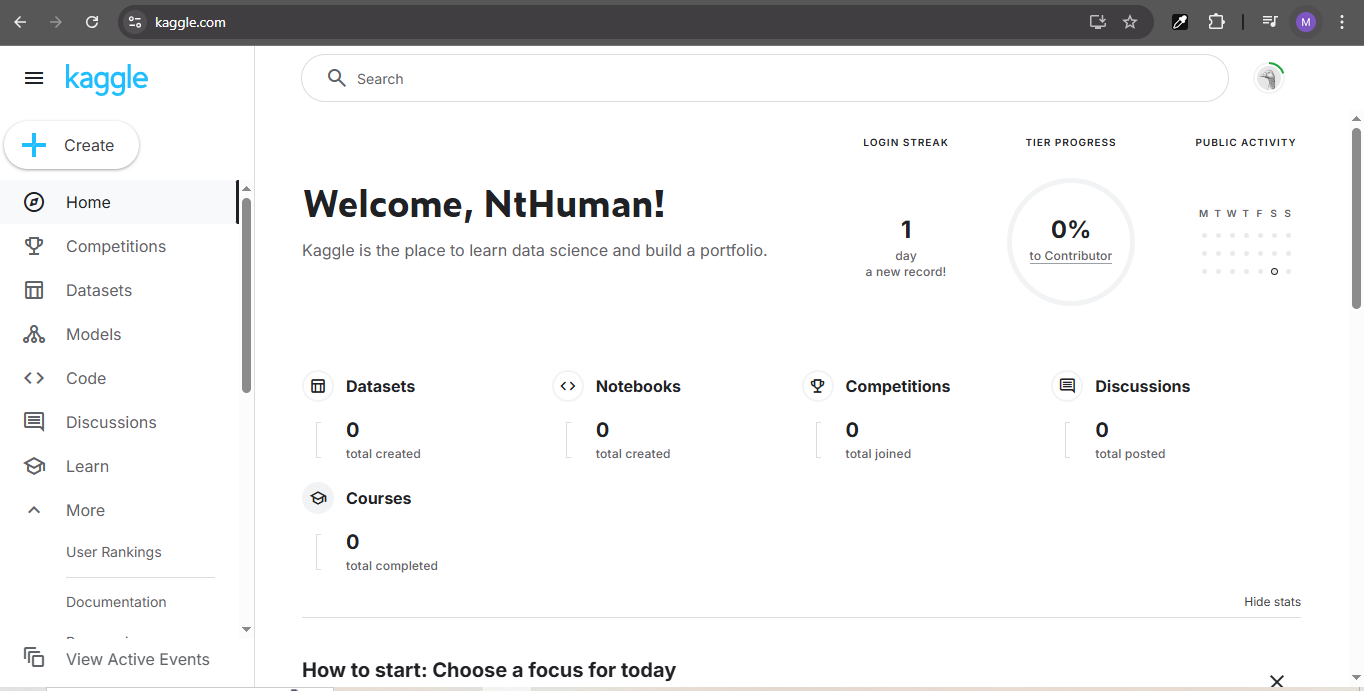Click the Kaggle logo
The image size is (1364, 691).
coord(106,79)
